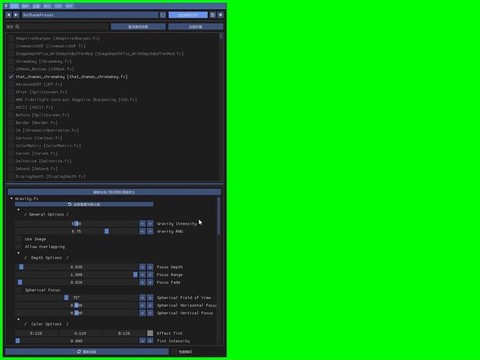
Task: Enable the Allow Overlapping checkbox
Action: [18, 247]
